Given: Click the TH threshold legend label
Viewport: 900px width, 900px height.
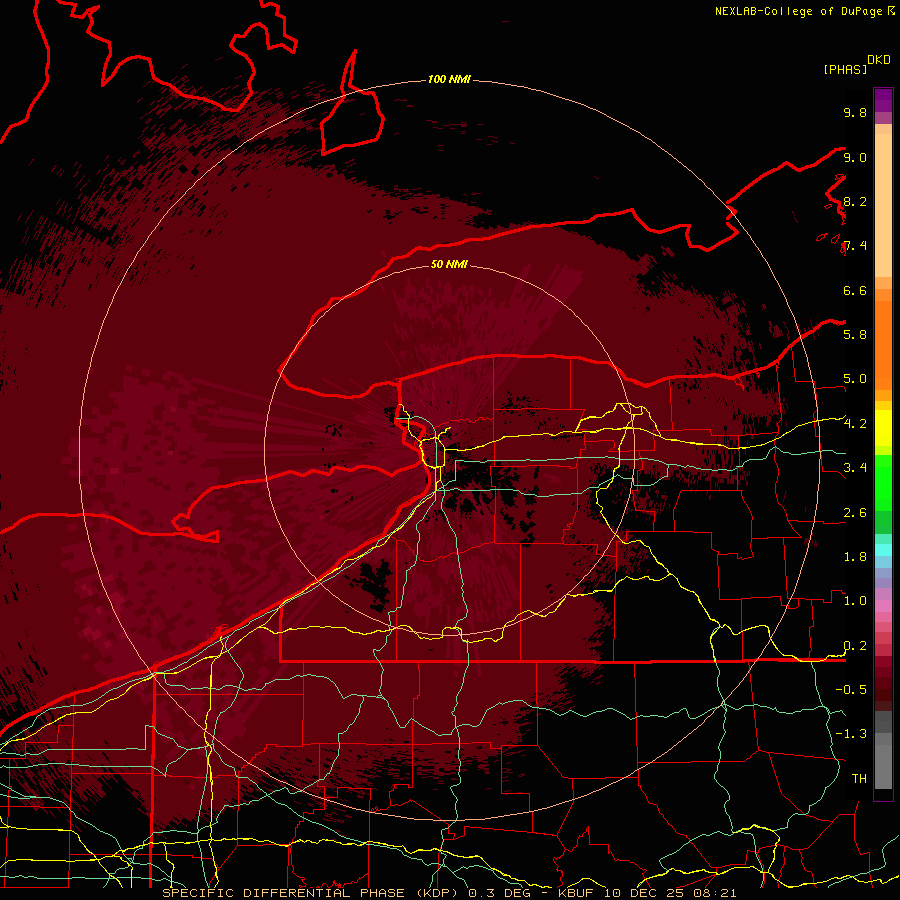Looking at the screenshot, I should click(x=859, y=778).
